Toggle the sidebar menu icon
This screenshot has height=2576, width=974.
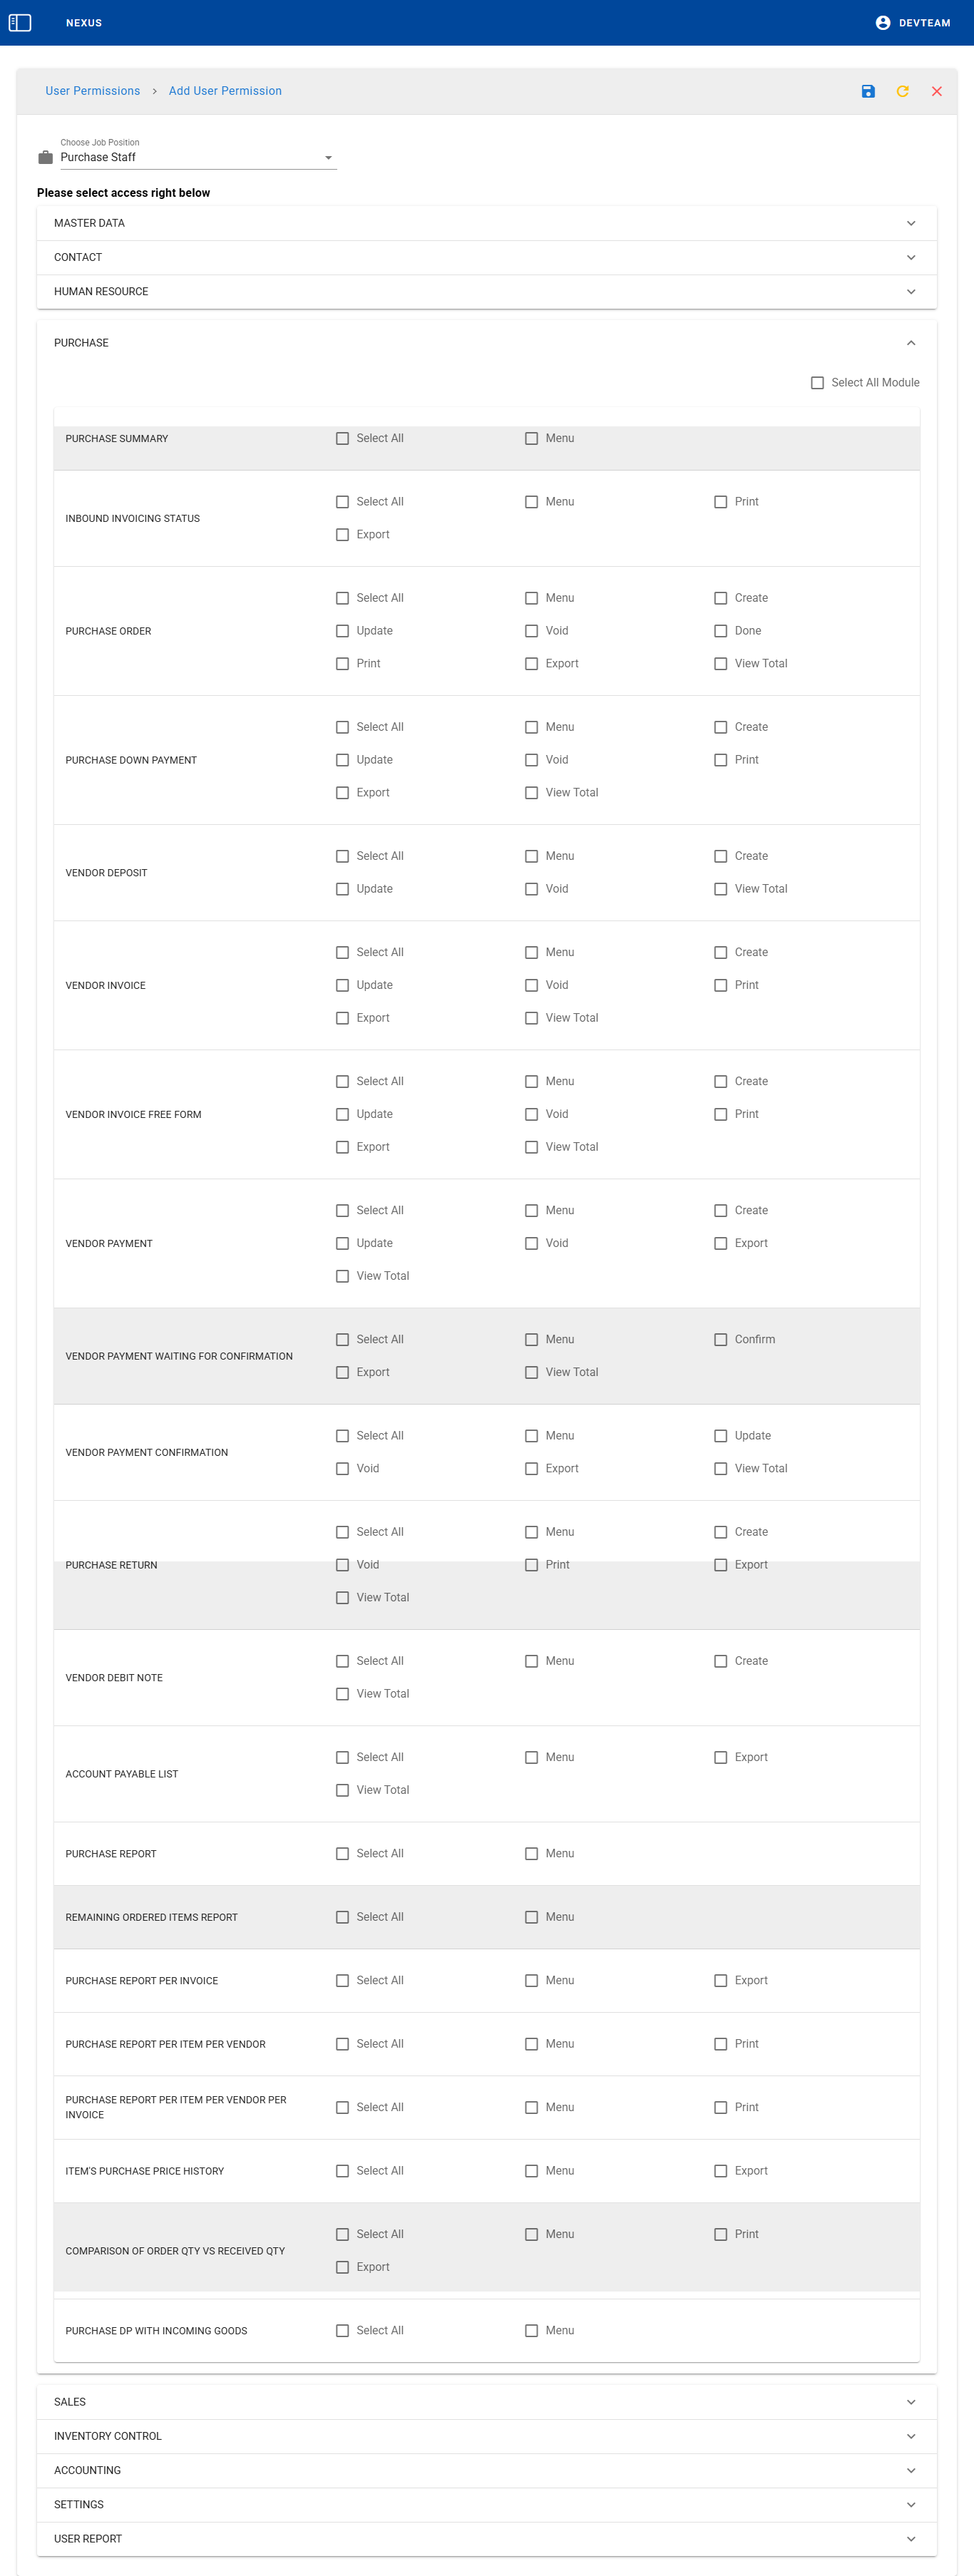pyautogui.click(x=20, y=22)
